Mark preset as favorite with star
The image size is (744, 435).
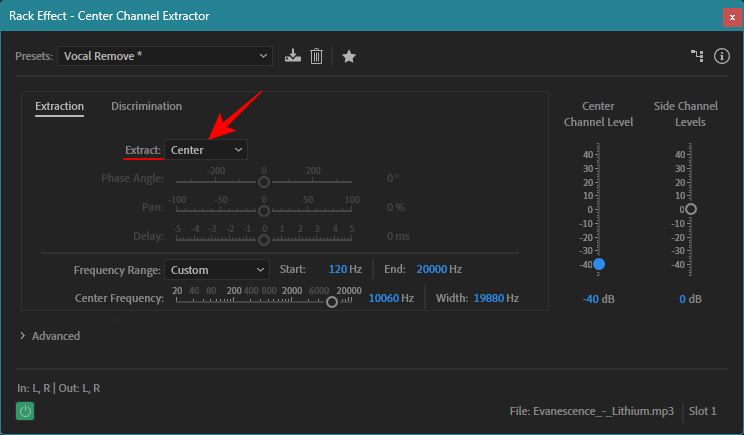[349, 57]
